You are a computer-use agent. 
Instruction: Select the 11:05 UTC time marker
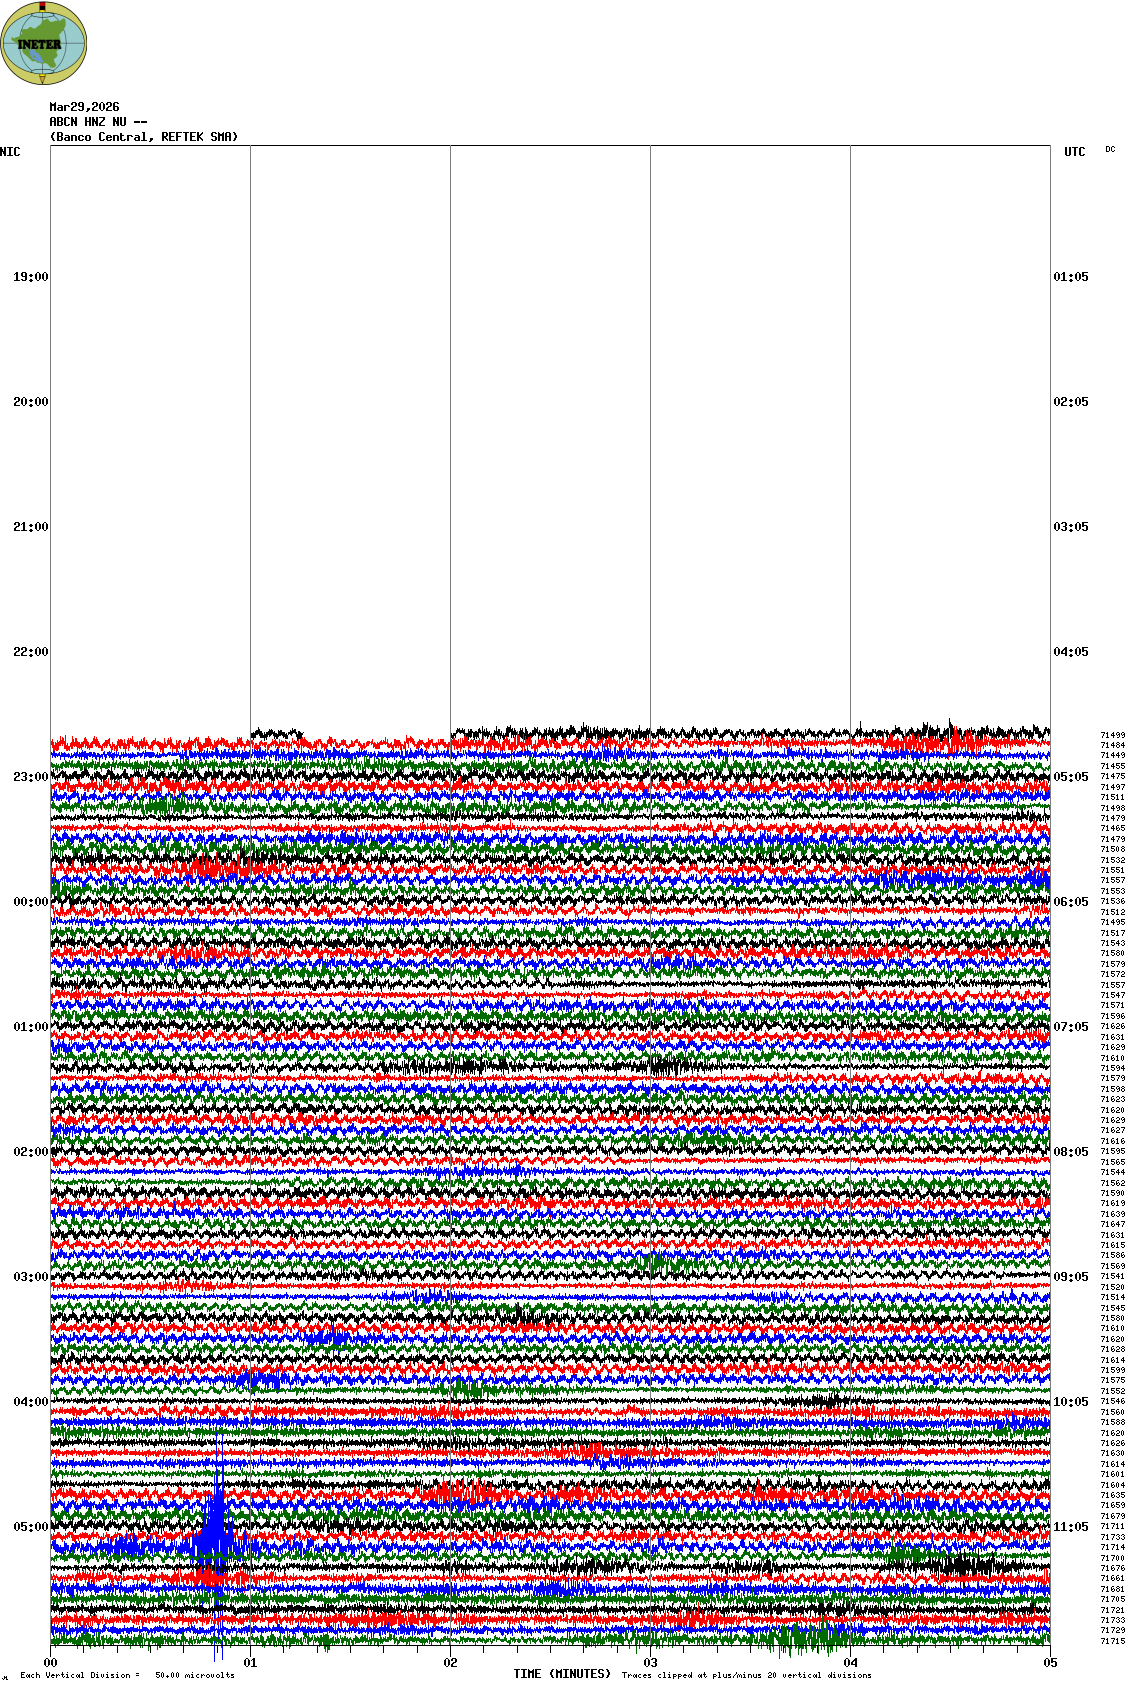pos(1071,1527)
